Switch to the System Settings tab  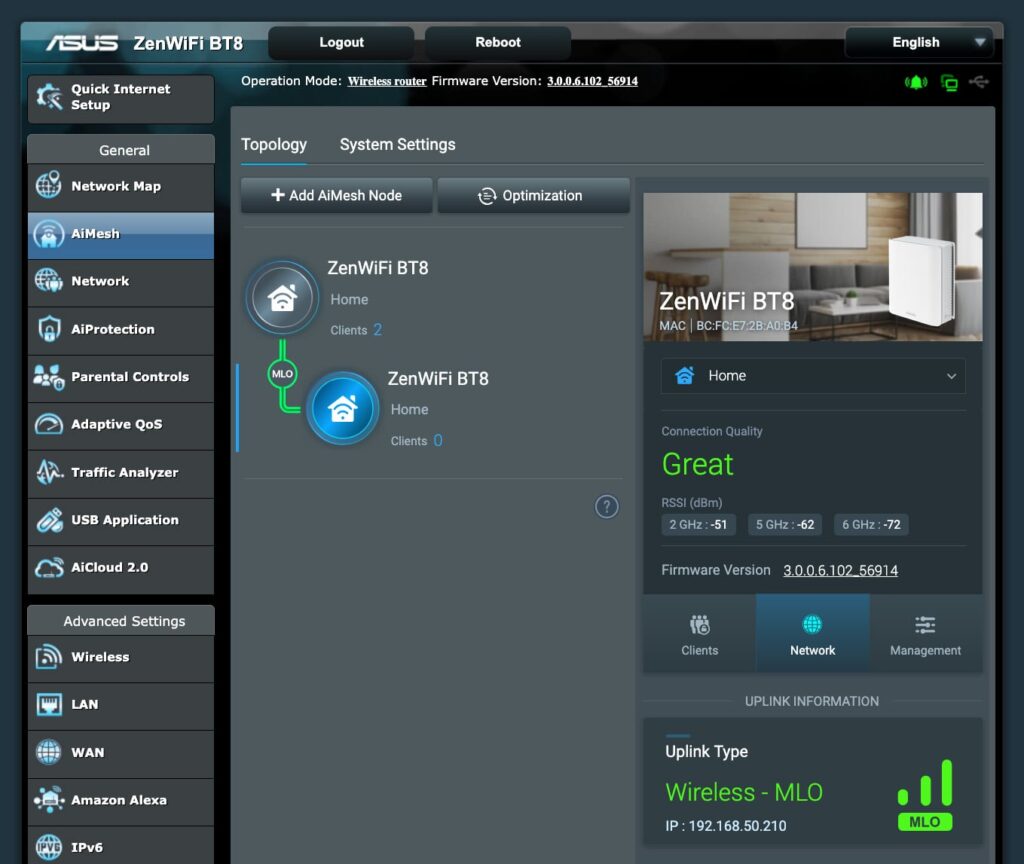(x=398, y=144)
